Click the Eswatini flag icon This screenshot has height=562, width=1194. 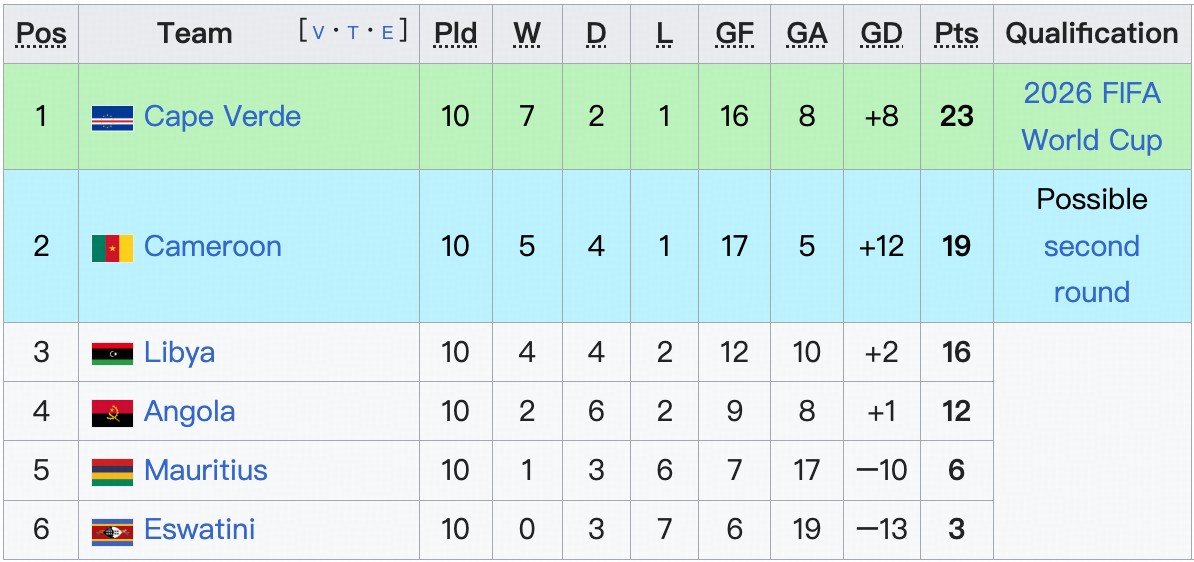pos(112,531)
